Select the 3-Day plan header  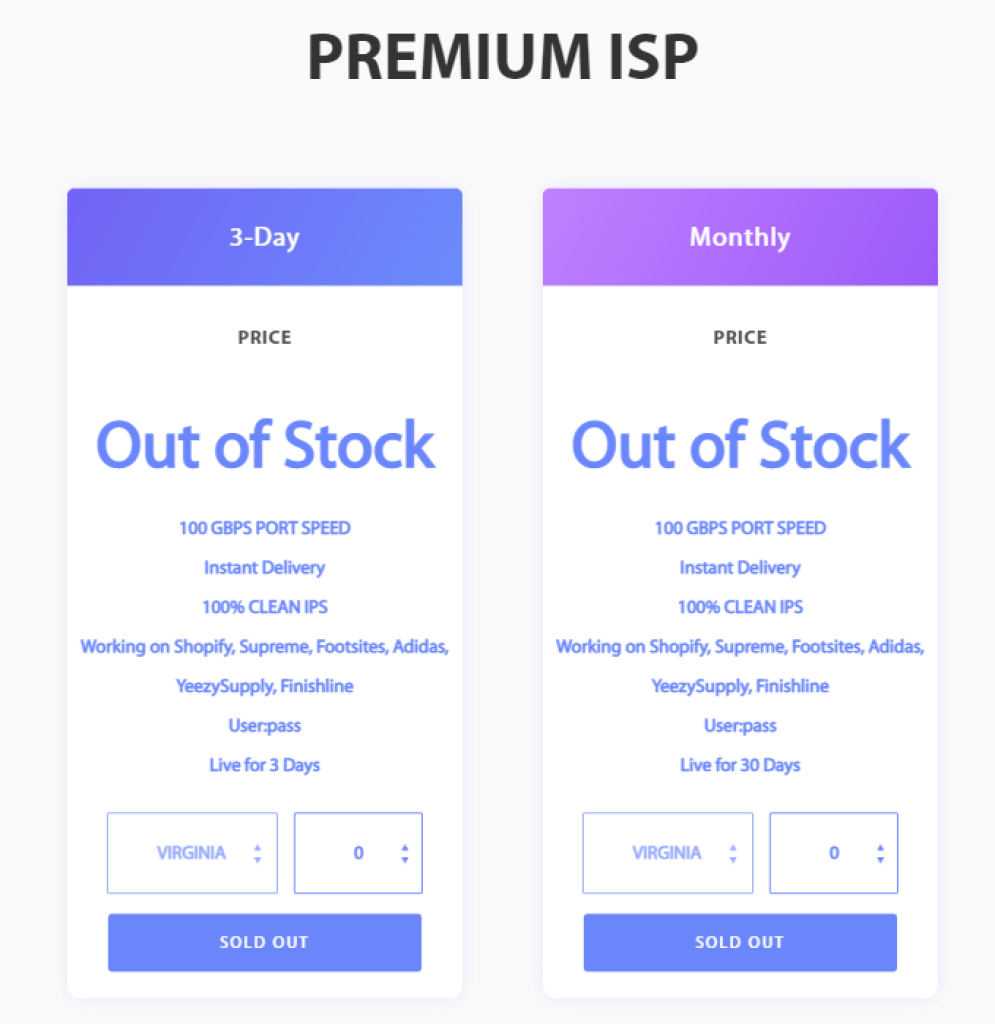pyautogui.click(x=264, y=237)
